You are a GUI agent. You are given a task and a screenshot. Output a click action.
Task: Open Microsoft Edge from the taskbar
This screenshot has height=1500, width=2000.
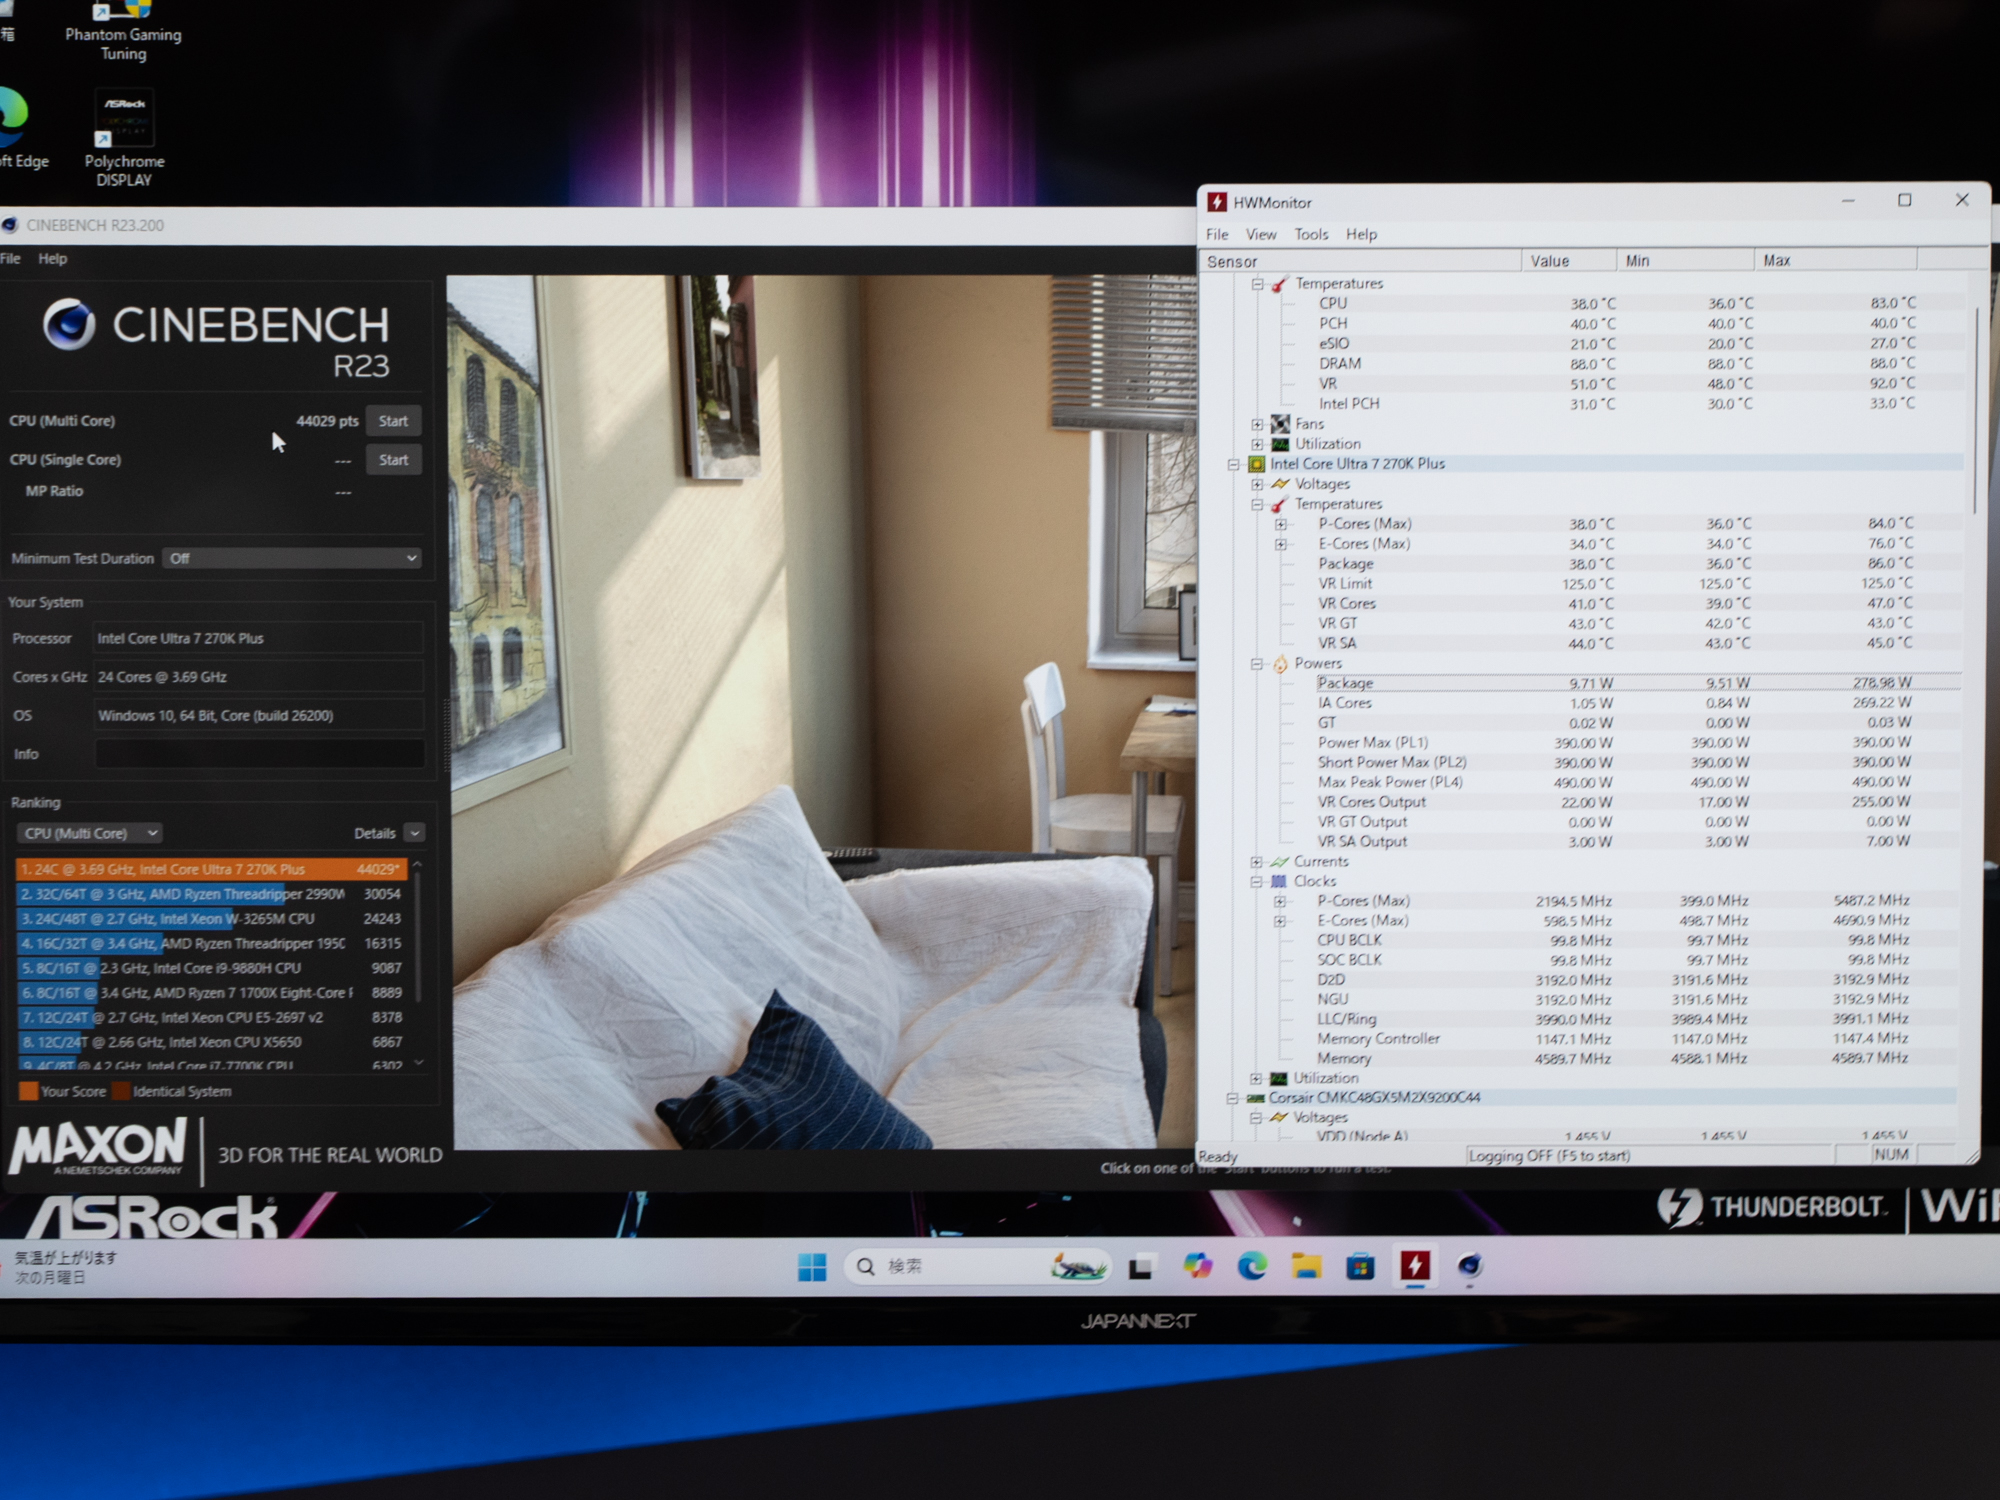point(1252,1267)
